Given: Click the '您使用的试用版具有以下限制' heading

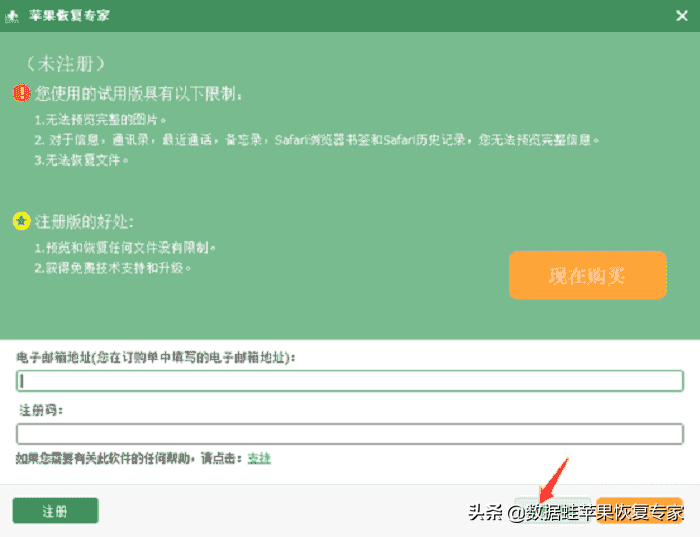Looking at the screenshot, I should click(x=139, y=94).
